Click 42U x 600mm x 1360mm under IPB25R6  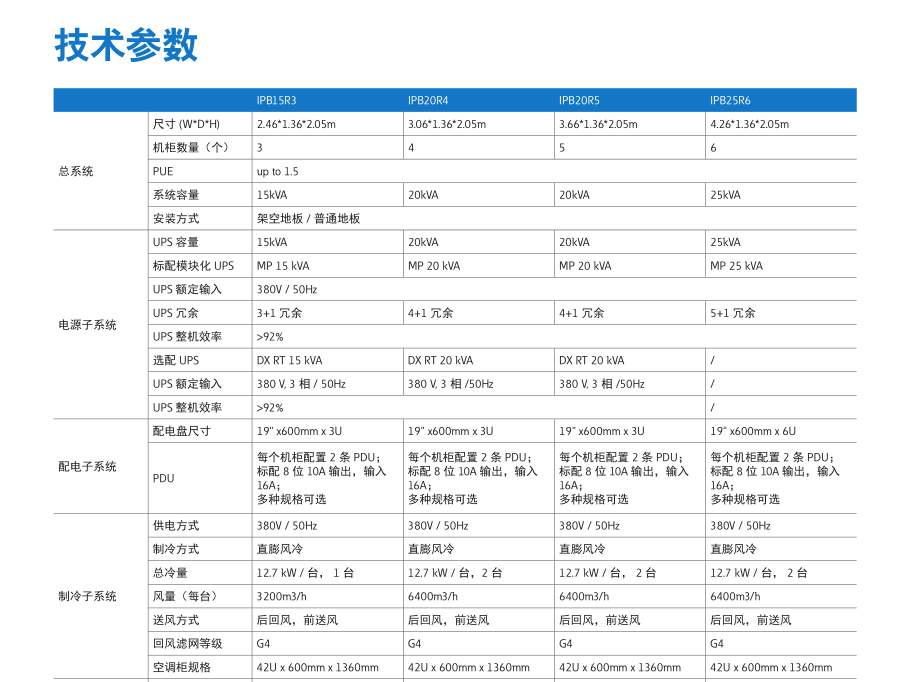[771, 667]
